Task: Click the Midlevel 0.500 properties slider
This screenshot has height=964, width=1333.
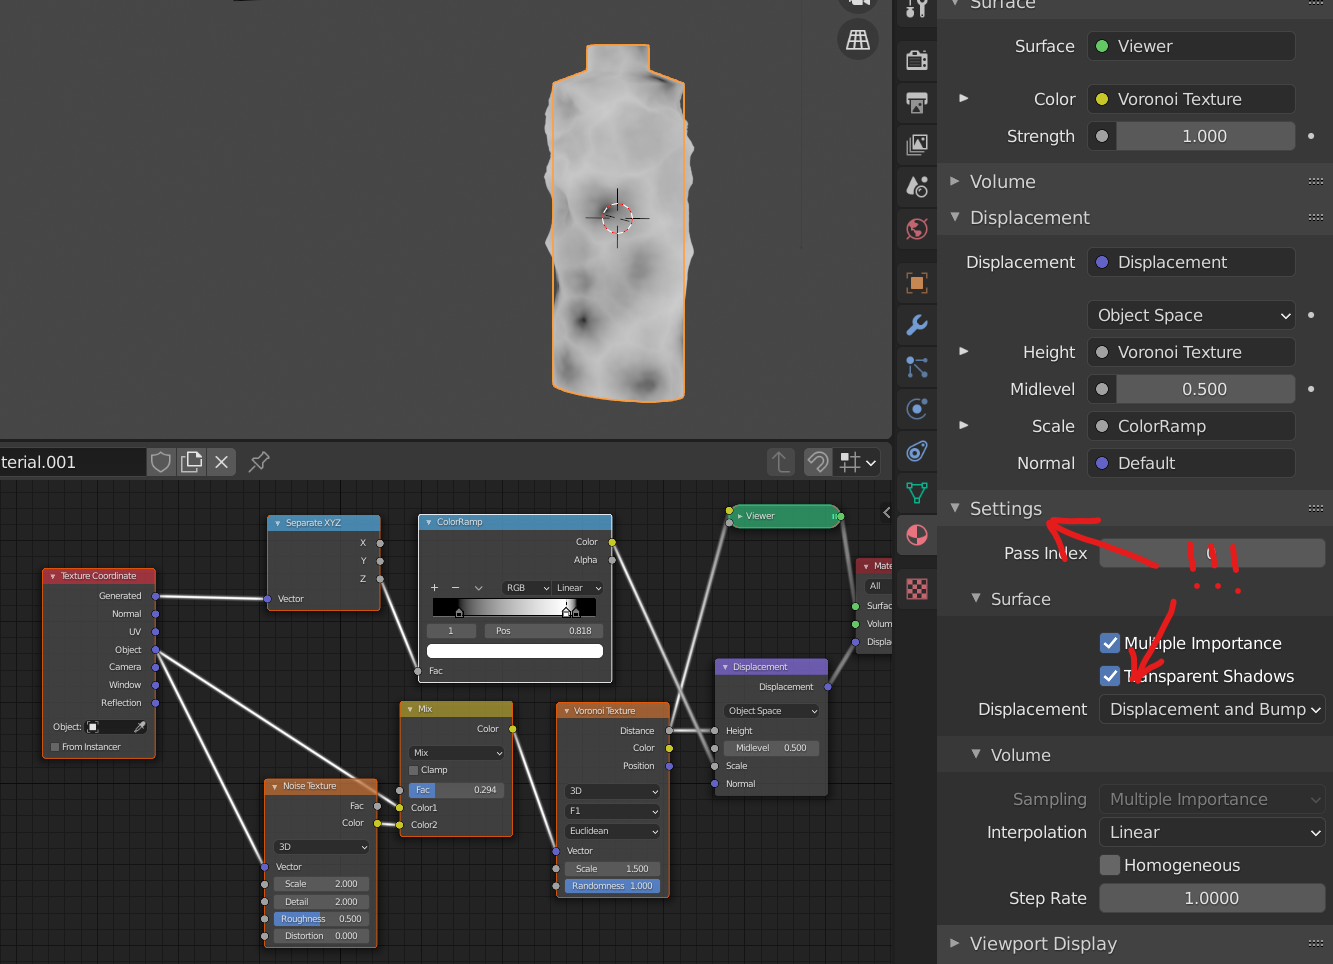Action: click(x=1205, y=389)
